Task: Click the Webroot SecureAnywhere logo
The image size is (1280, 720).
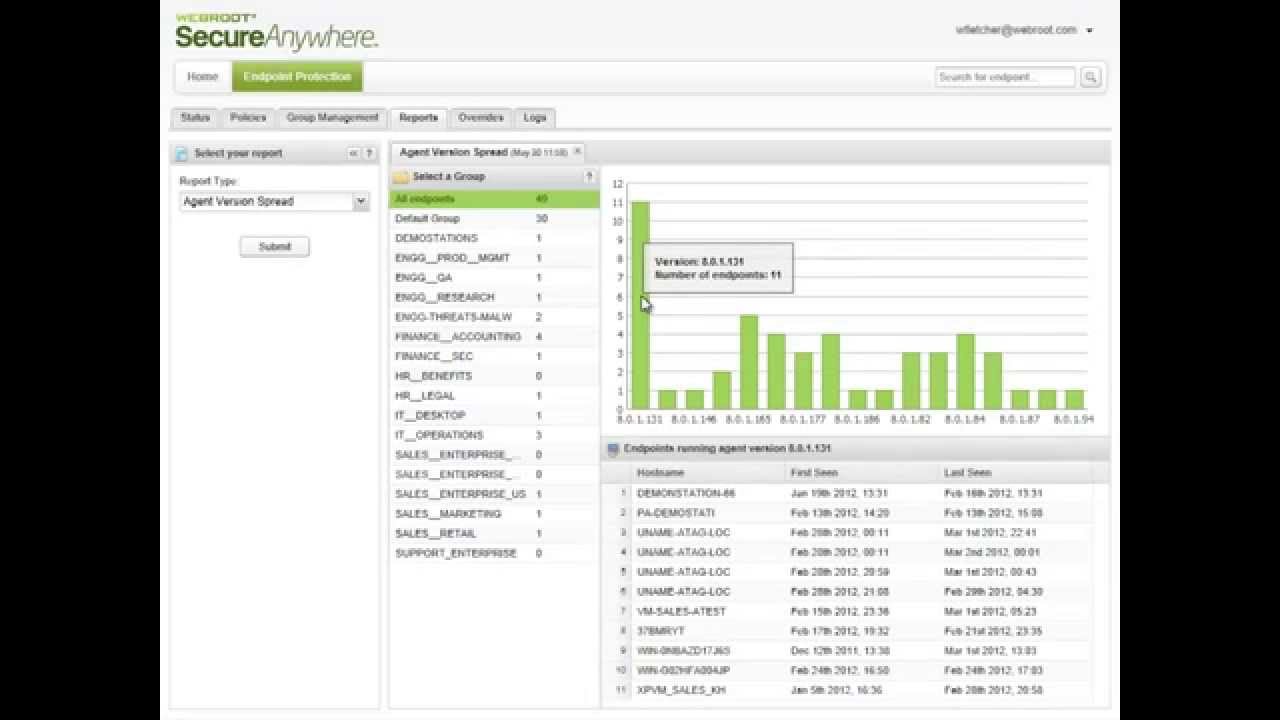Action: 277,32
